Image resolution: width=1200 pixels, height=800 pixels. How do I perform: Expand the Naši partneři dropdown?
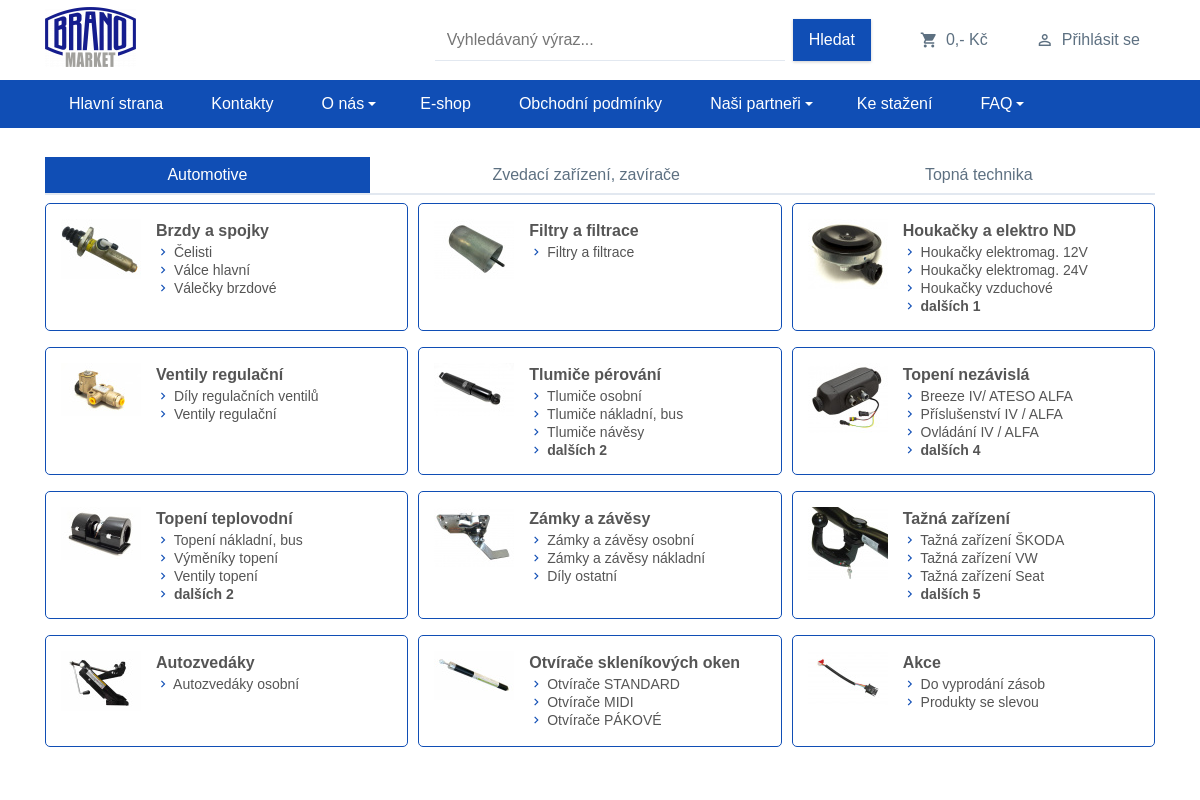761,104
